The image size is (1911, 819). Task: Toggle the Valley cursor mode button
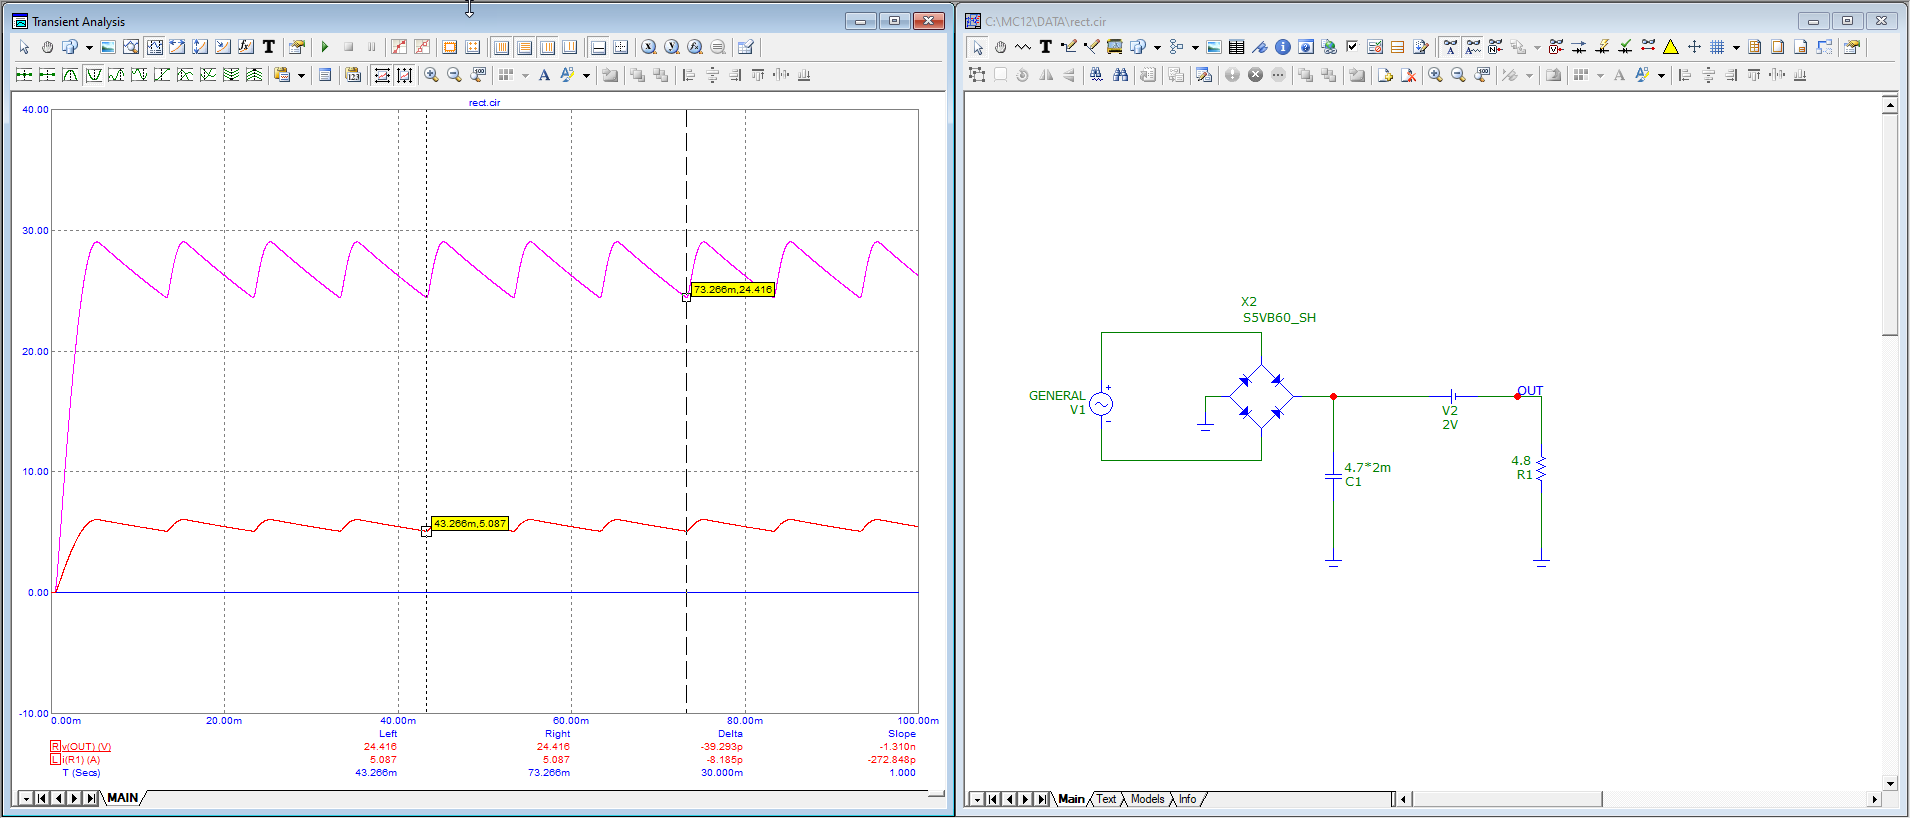coord(93,75)
